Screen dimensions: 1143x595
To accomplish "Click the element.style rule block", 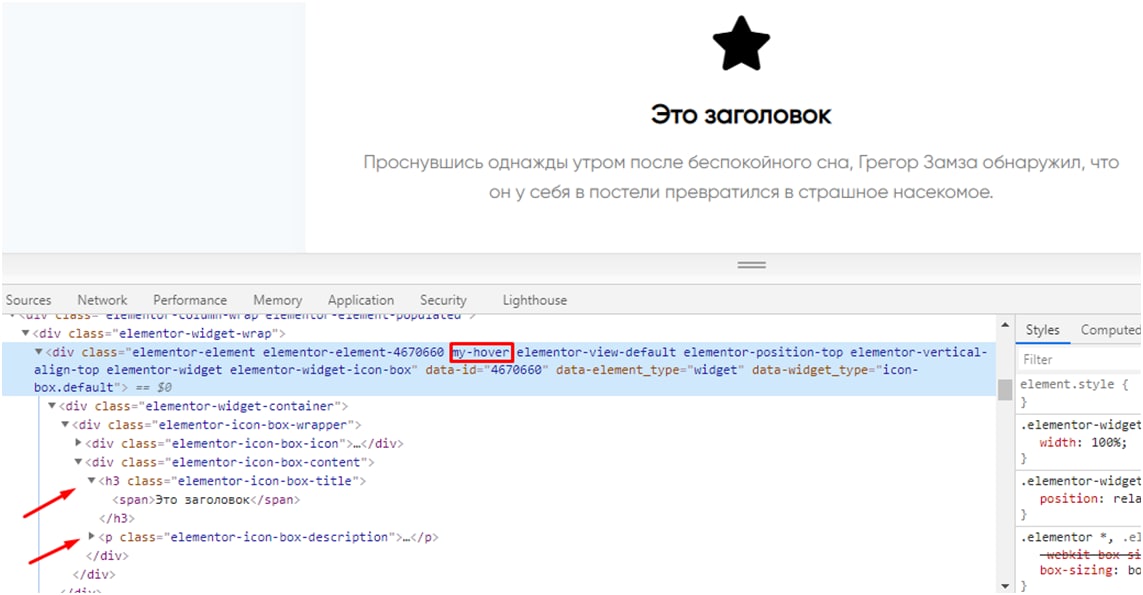I will [x=1074, y=392].
